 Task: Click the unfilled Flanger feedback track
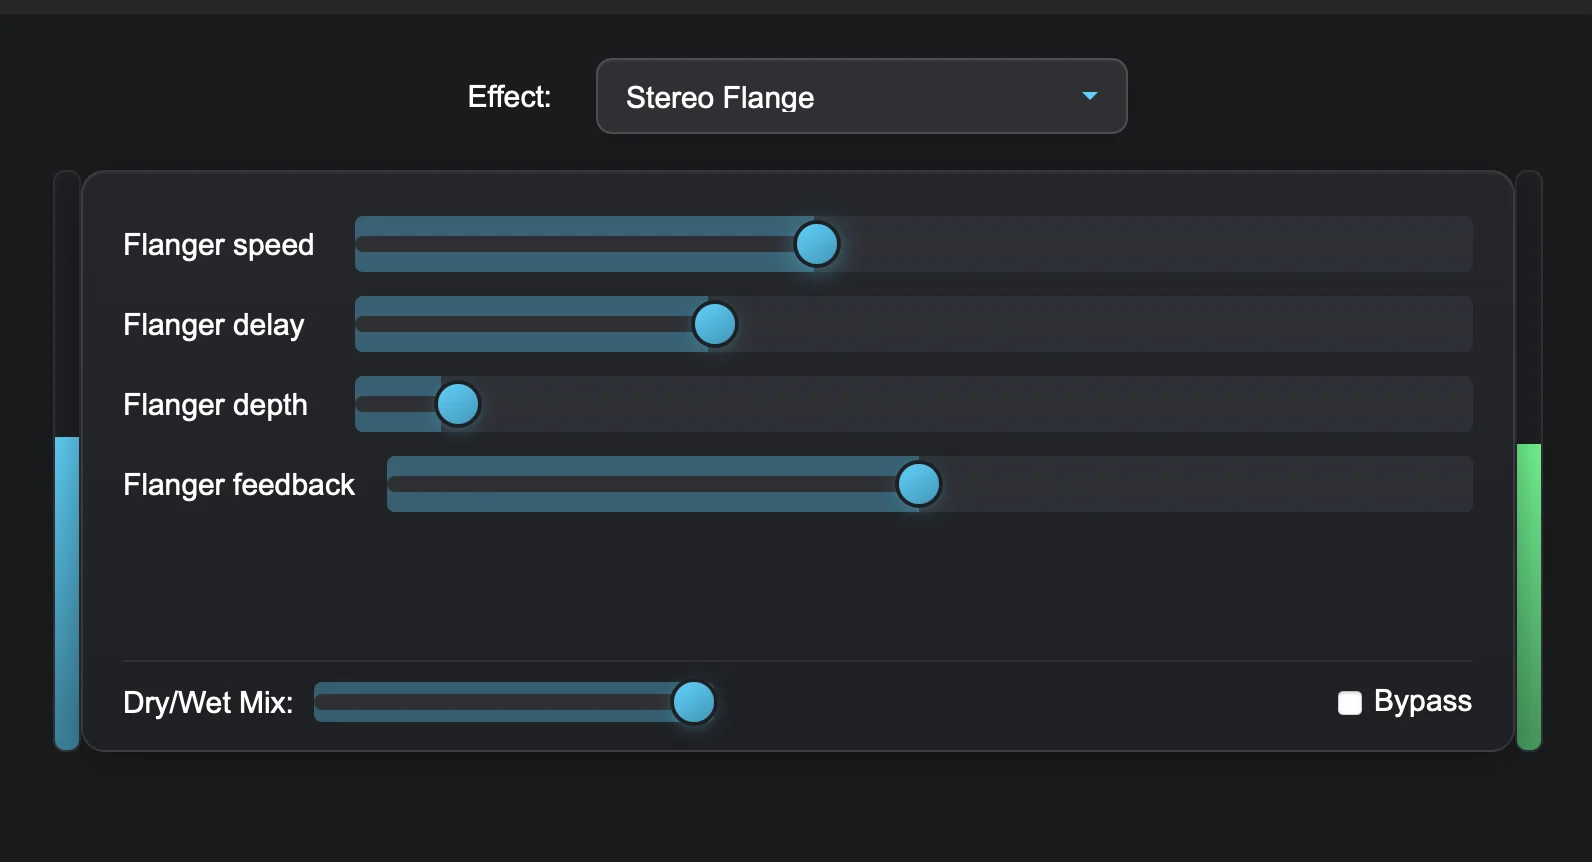pyautogui.click(x=1207, y=484)
